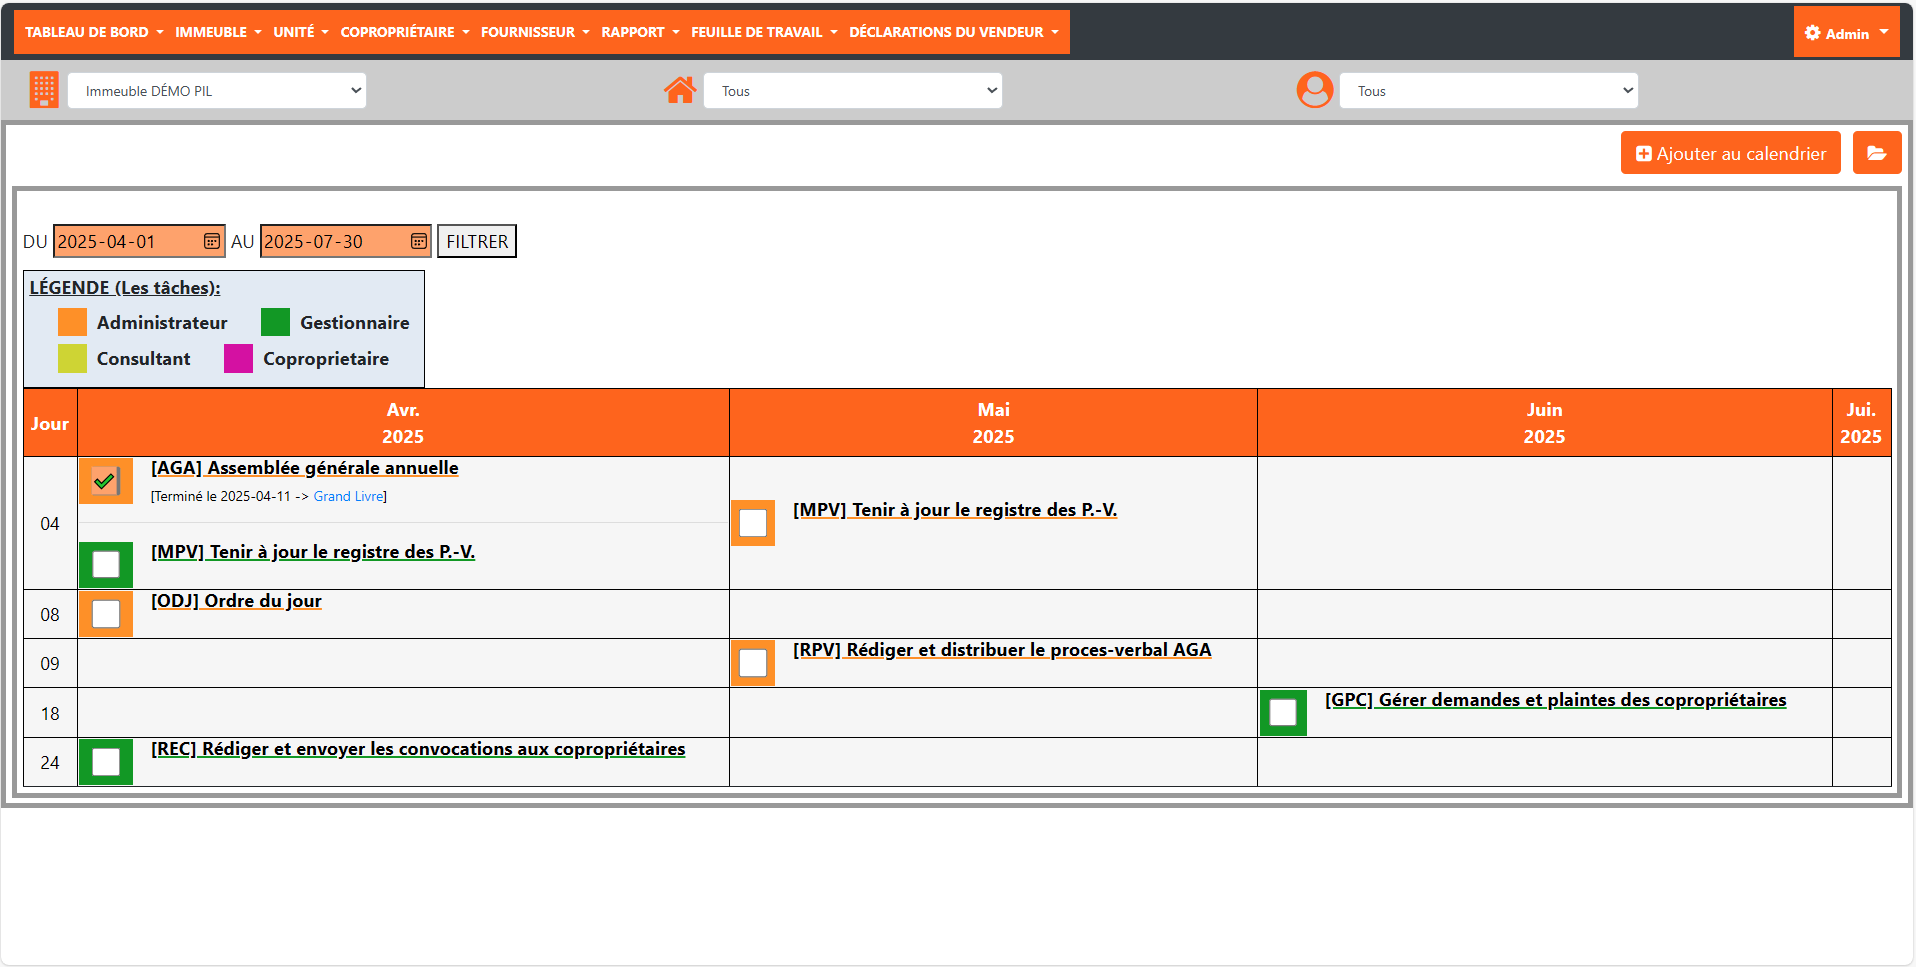1916x967 pixels.
Task: Open the start date calendar picker icon
Action: [212, 241]
